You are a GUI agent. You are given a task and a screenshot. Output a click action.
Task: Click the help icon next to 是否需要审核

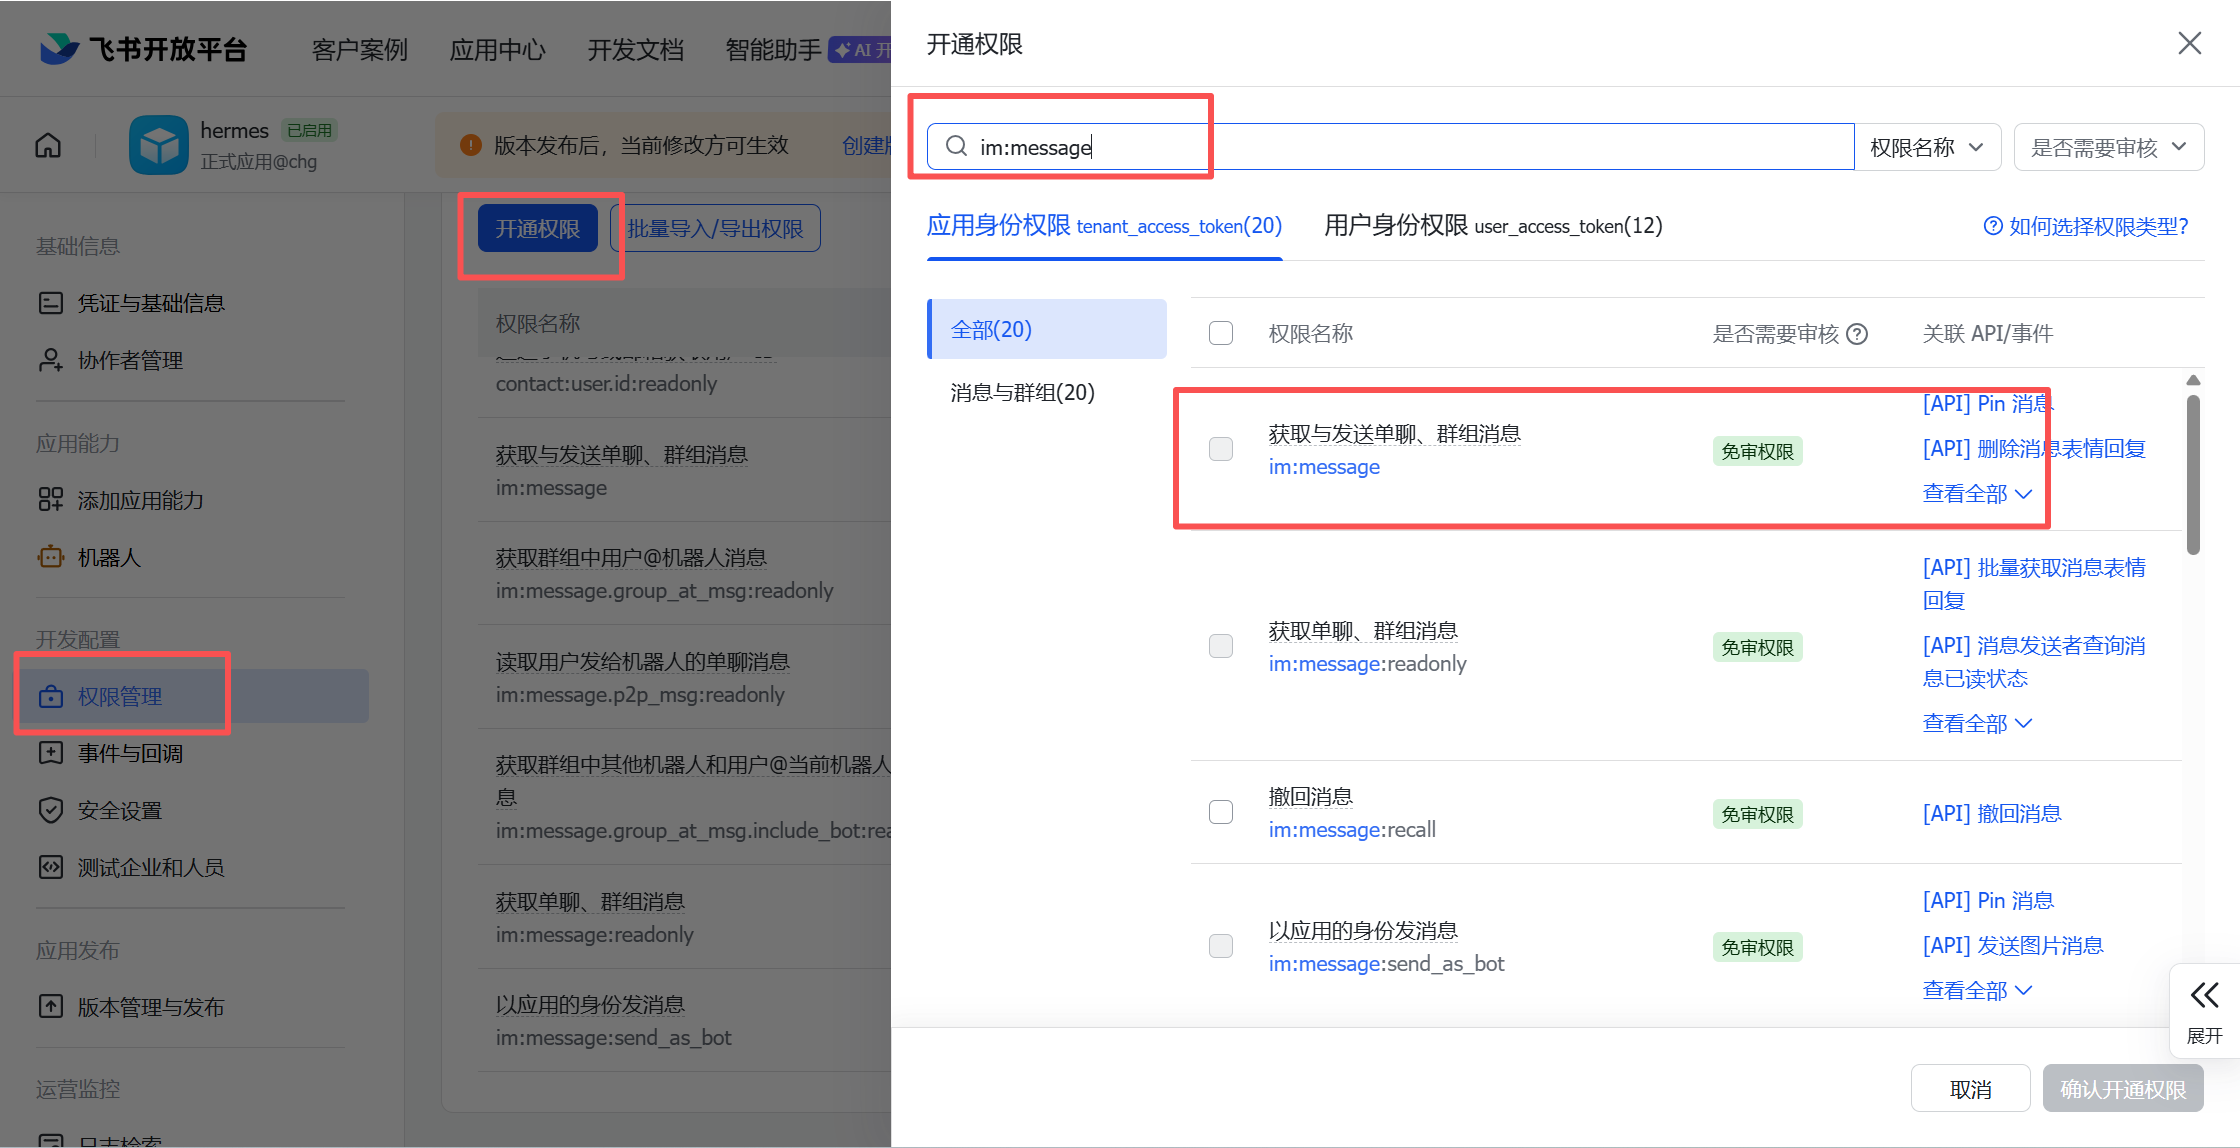tap(1857, 334)
